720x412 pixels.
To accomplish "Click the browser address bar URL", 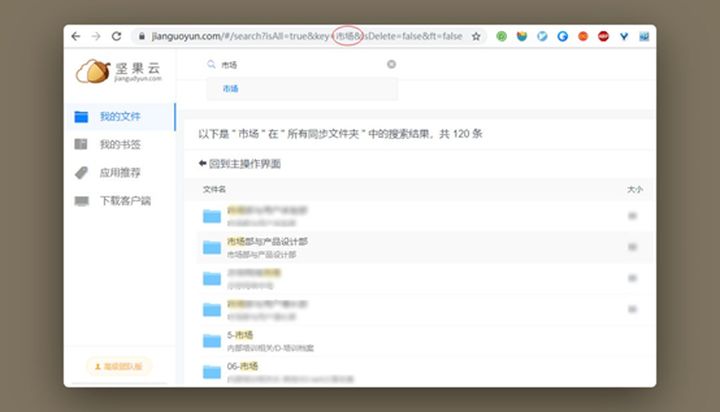I will click(x=300, y=36).
